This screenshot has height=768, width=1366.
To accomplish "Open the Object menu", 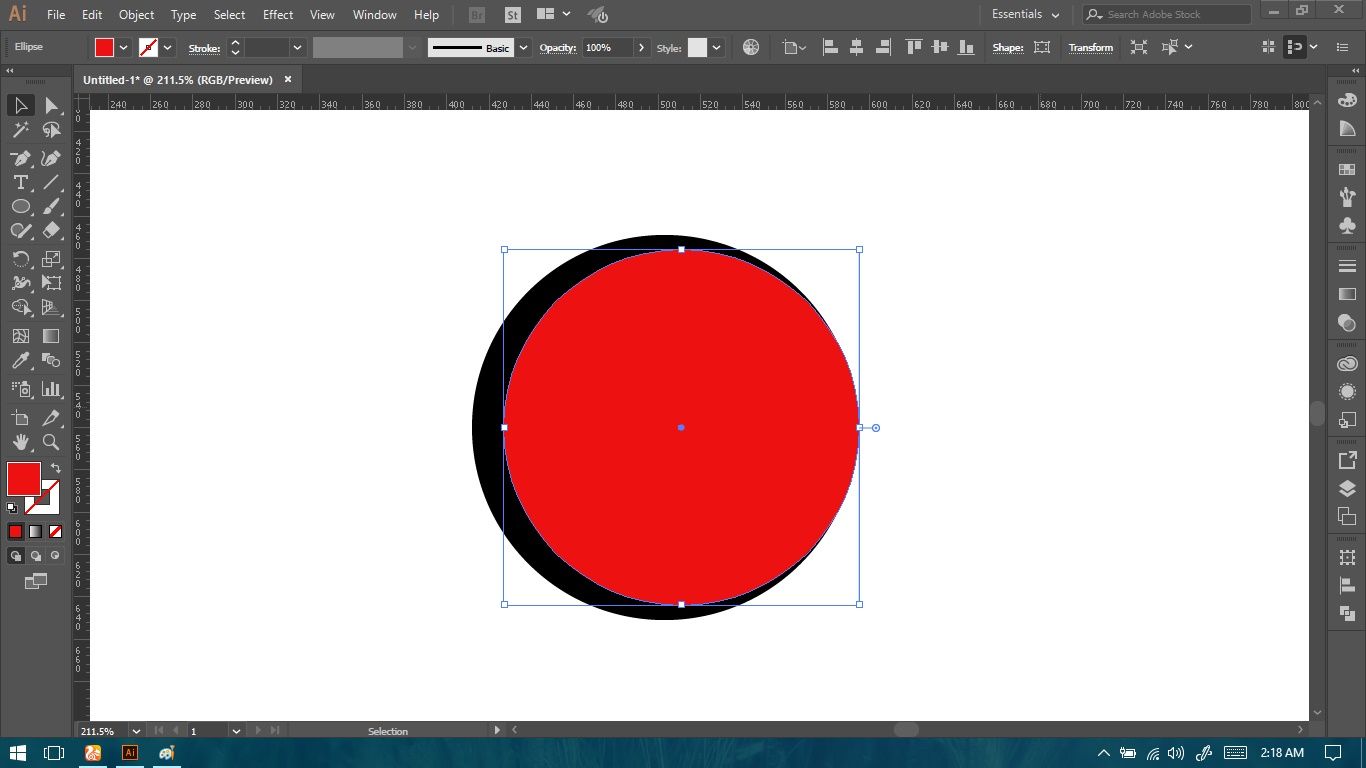I will click(136, 15).
